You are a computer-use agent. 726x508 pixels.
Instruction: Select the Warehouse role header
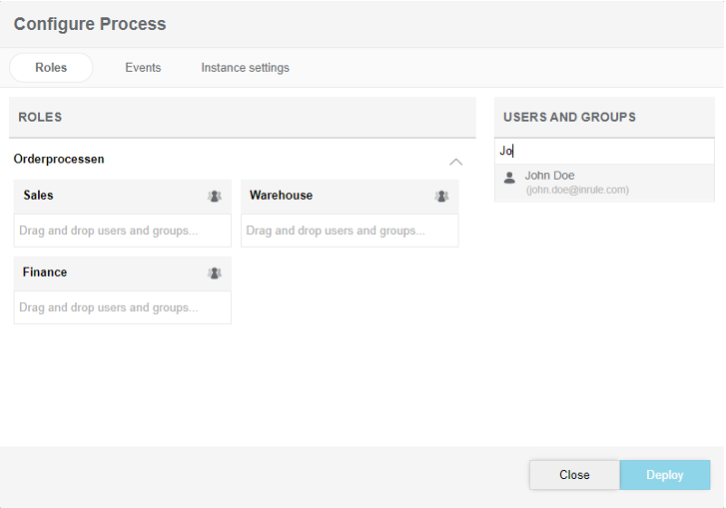pyautogui.click(x=281, y=196)
